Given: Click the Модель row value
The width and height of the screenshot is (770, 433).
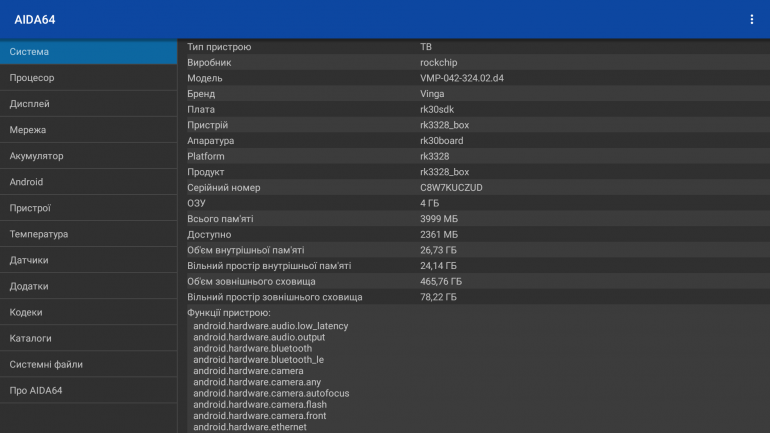Looking at the screenshot, I should click(x=461, y=78).
